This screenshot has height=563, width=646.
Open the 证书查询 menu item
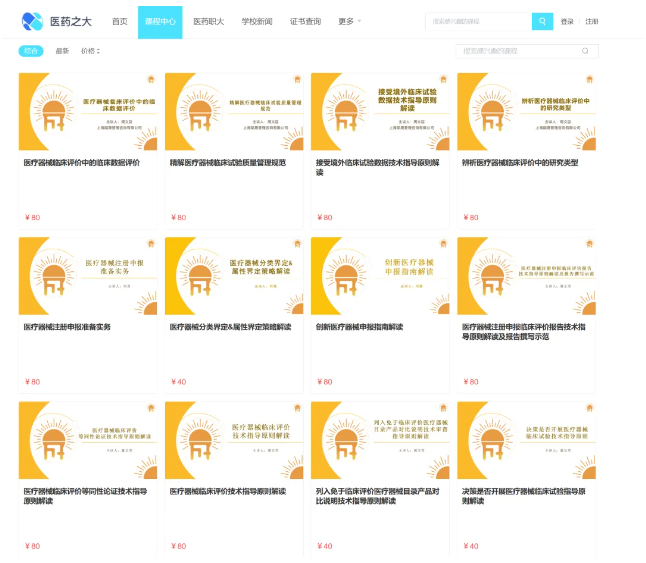pos(305,21)
